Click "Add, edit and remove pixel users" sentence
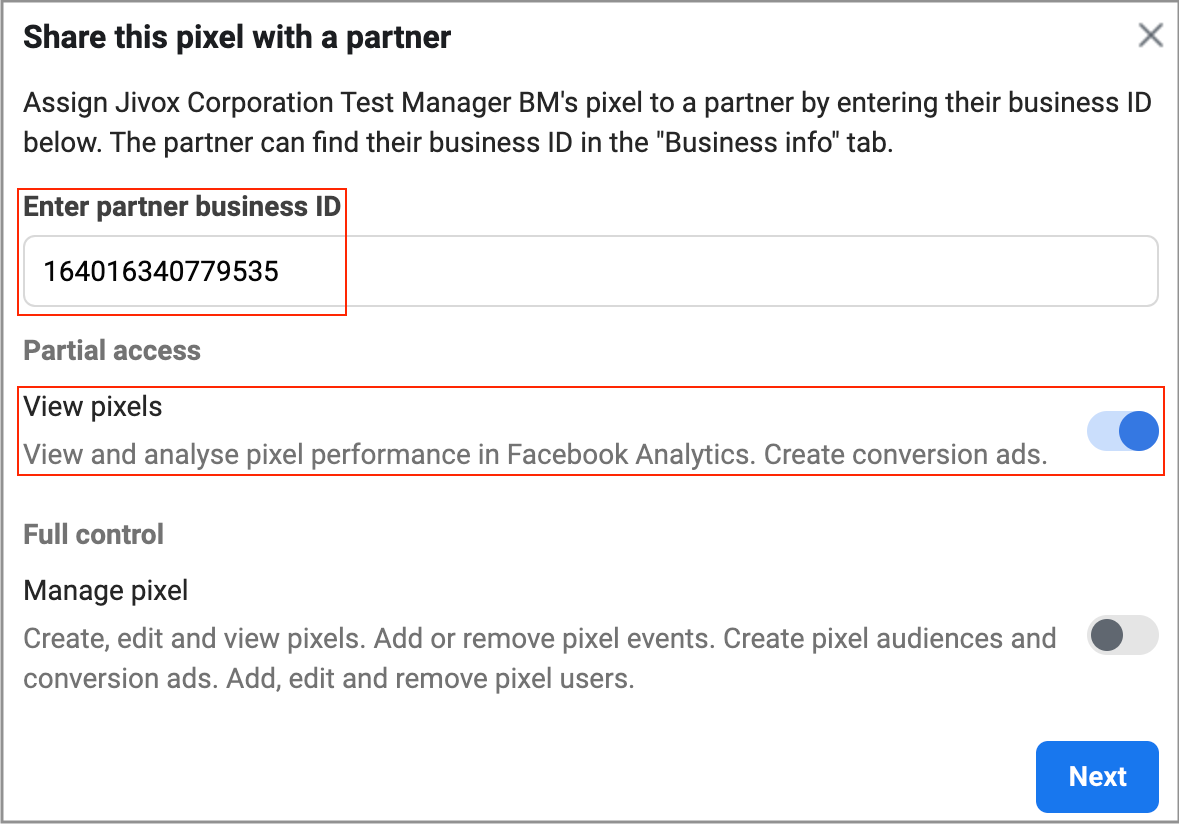The image size is (1179, 824). [430, 680]
